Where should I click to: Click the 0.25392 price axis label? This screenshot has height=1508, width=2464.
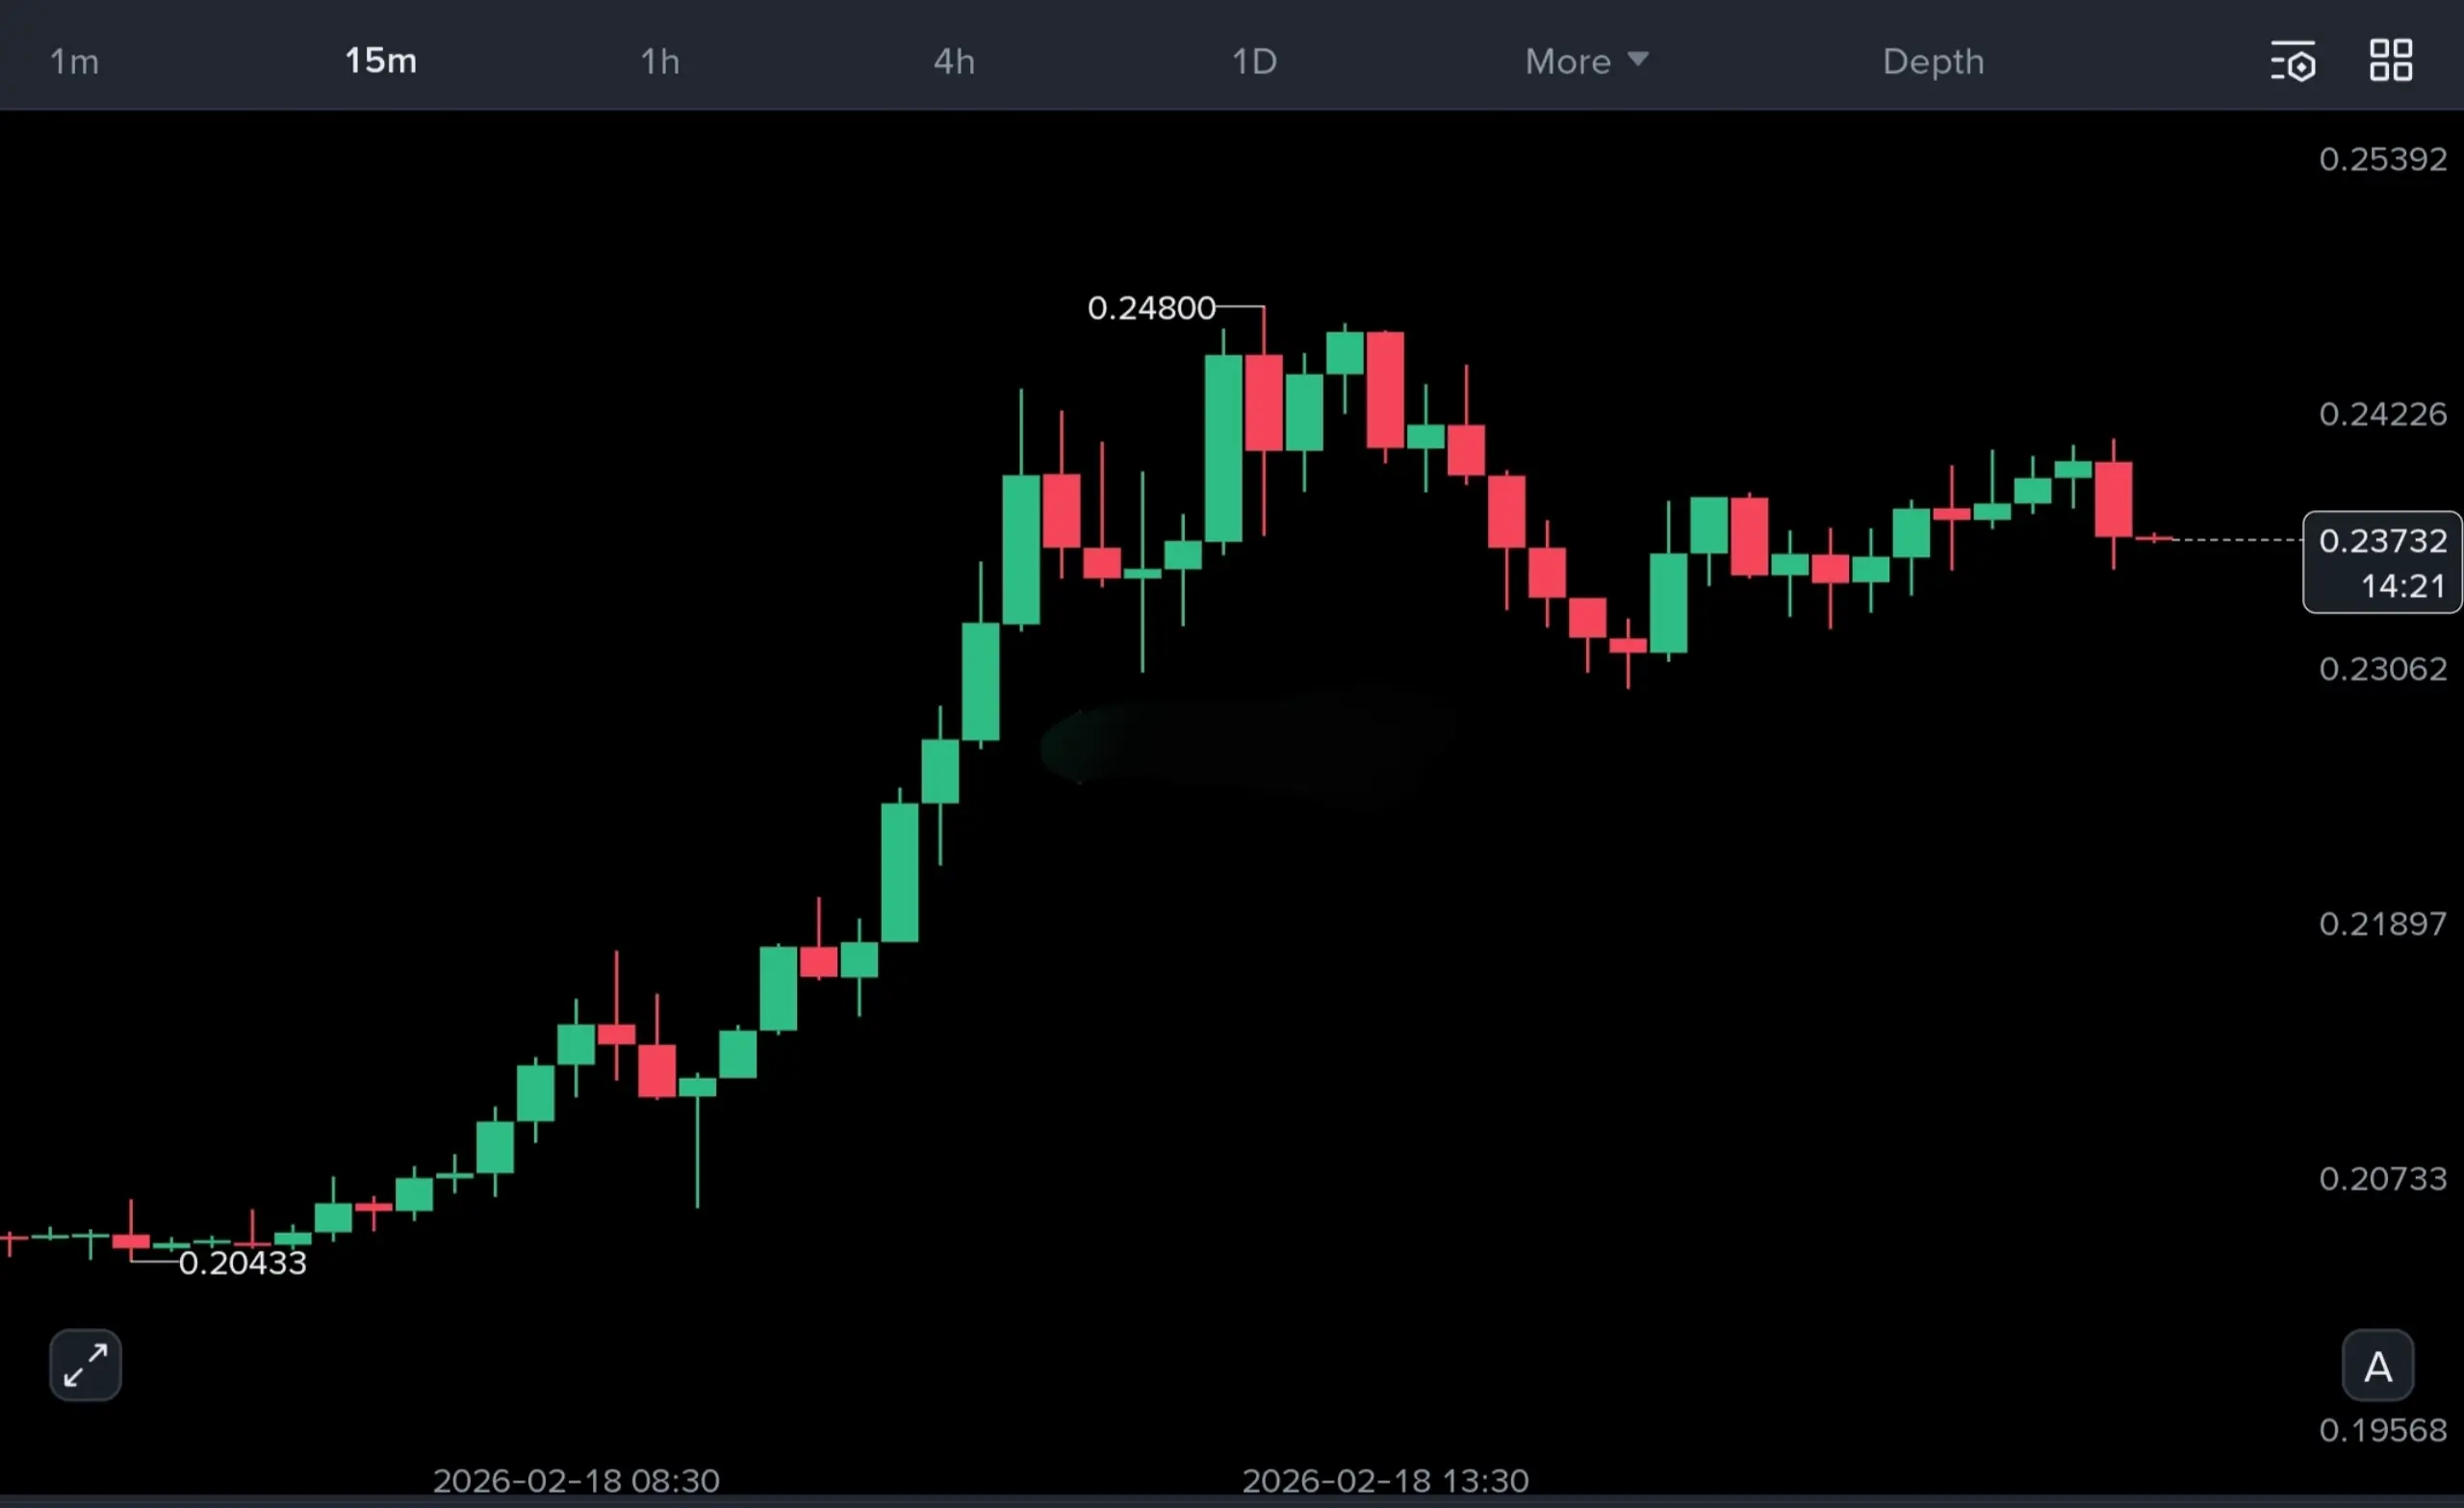(x=2382, y=159)
